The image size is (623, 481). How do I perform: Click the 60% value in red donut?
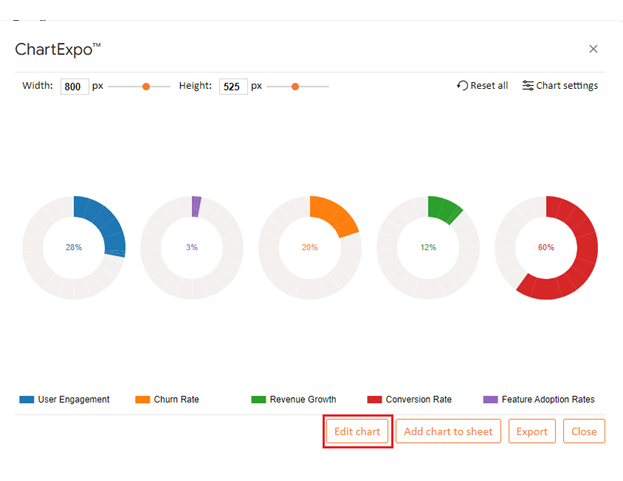point(546,247)
